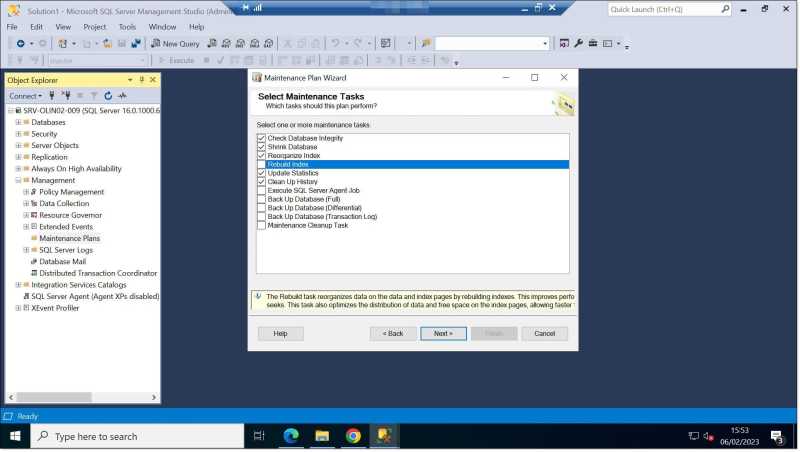Viewport: 800px width, 452px height.
Task: Uncheck Reorganize Index task
Action: 261,156
